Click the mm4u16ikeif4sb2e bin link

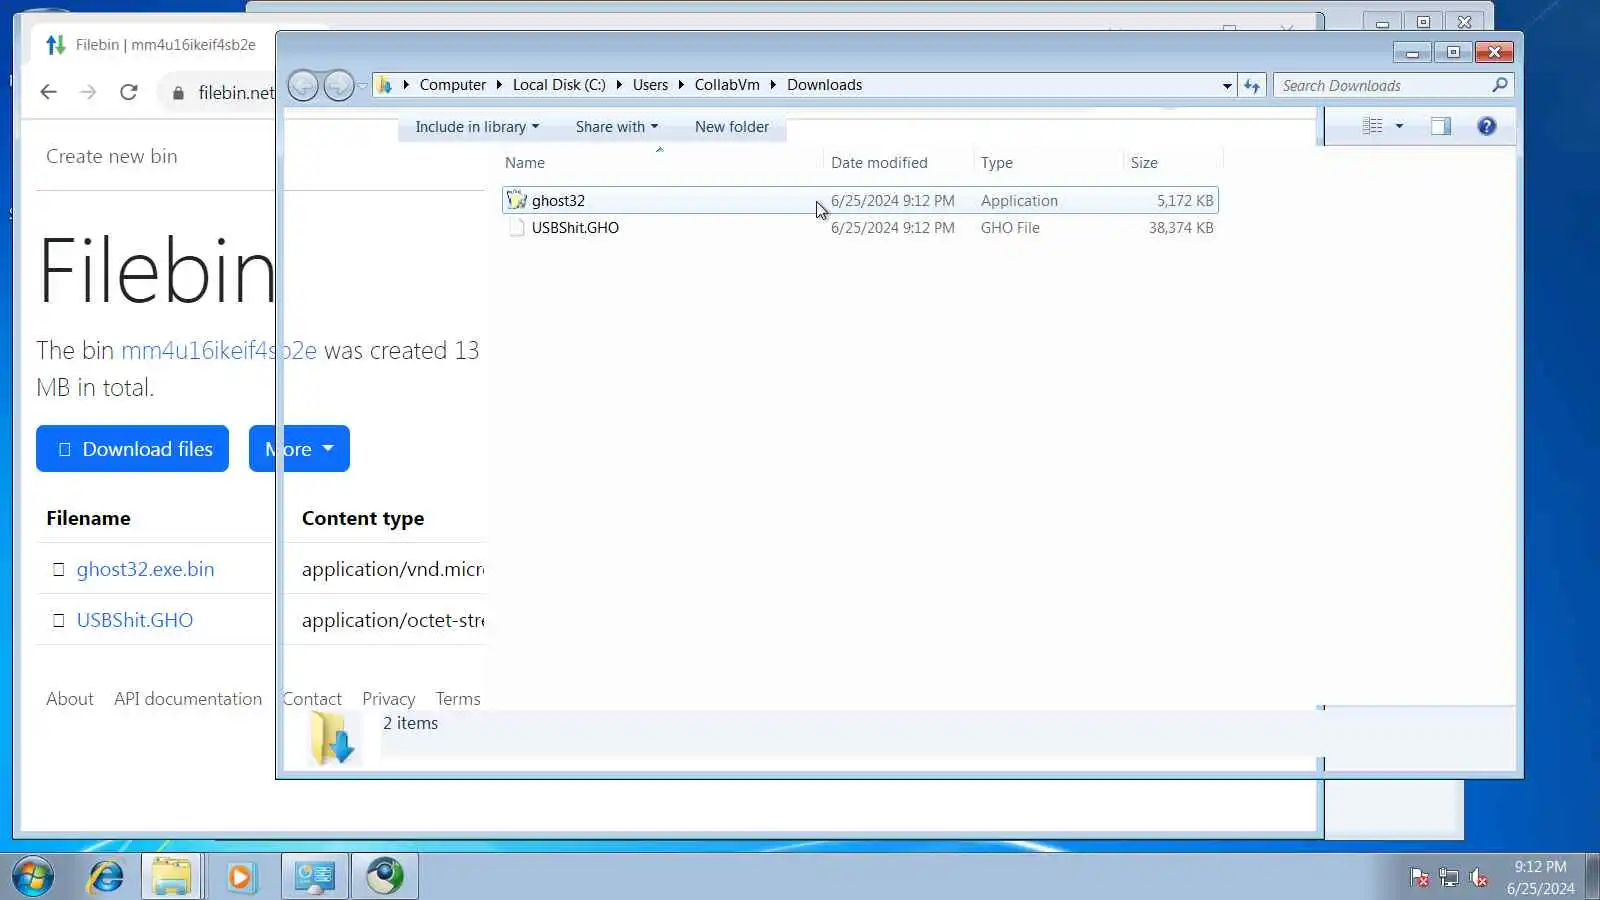click(x=219, y=351)
